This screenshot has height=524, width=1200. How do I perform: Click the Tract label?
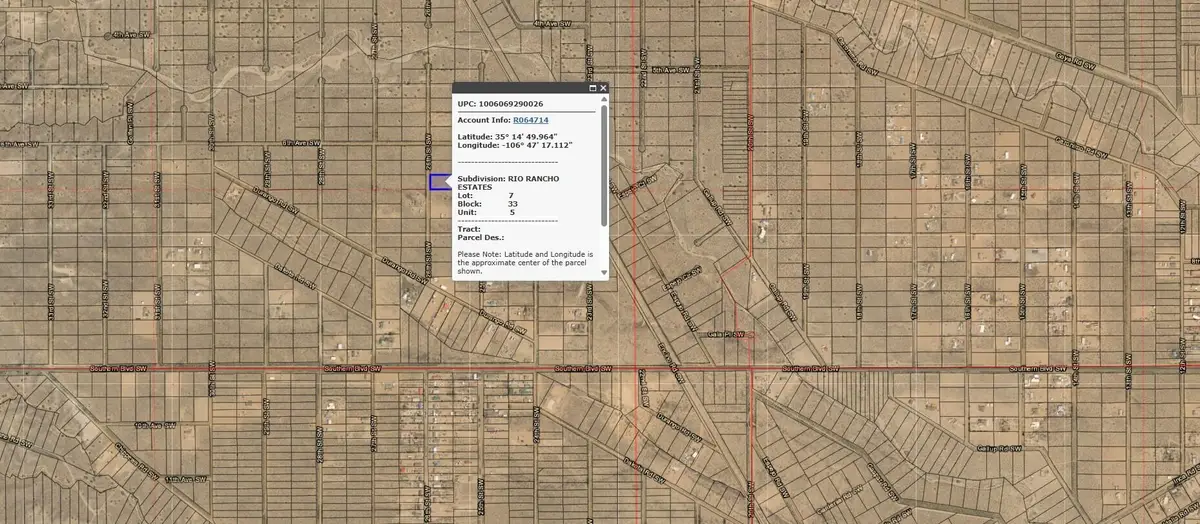[x=468, y=229]
